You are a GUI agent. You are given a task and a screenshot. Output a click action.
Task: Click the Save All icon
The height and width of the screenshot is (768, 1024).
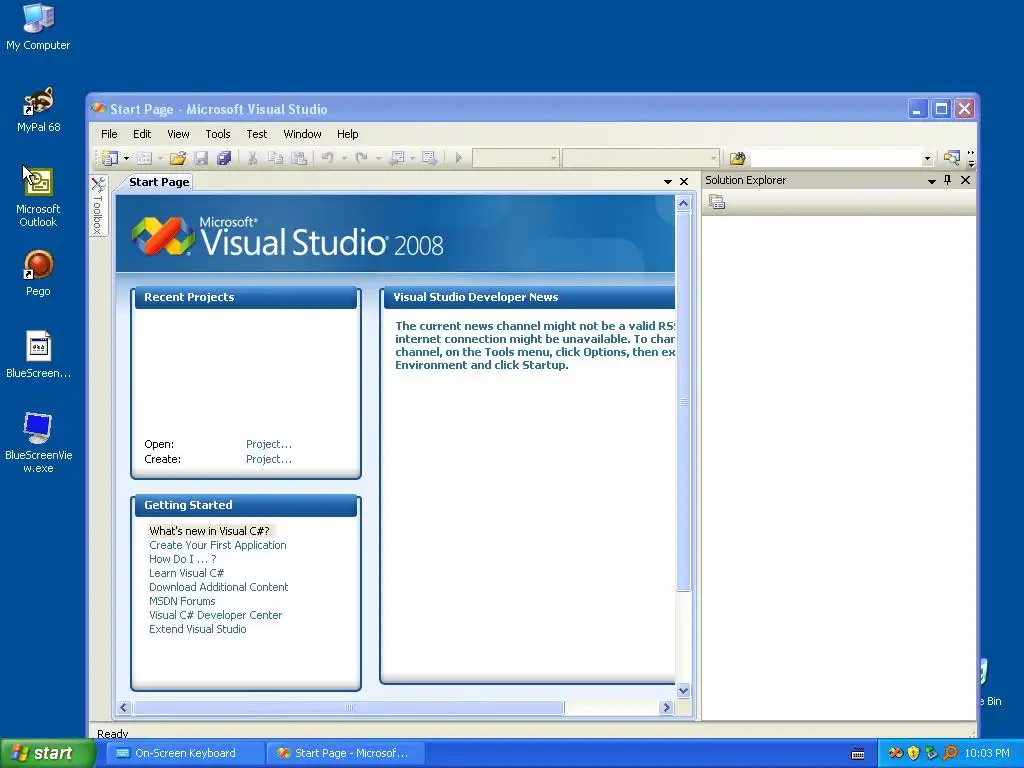tap(224, 158)
